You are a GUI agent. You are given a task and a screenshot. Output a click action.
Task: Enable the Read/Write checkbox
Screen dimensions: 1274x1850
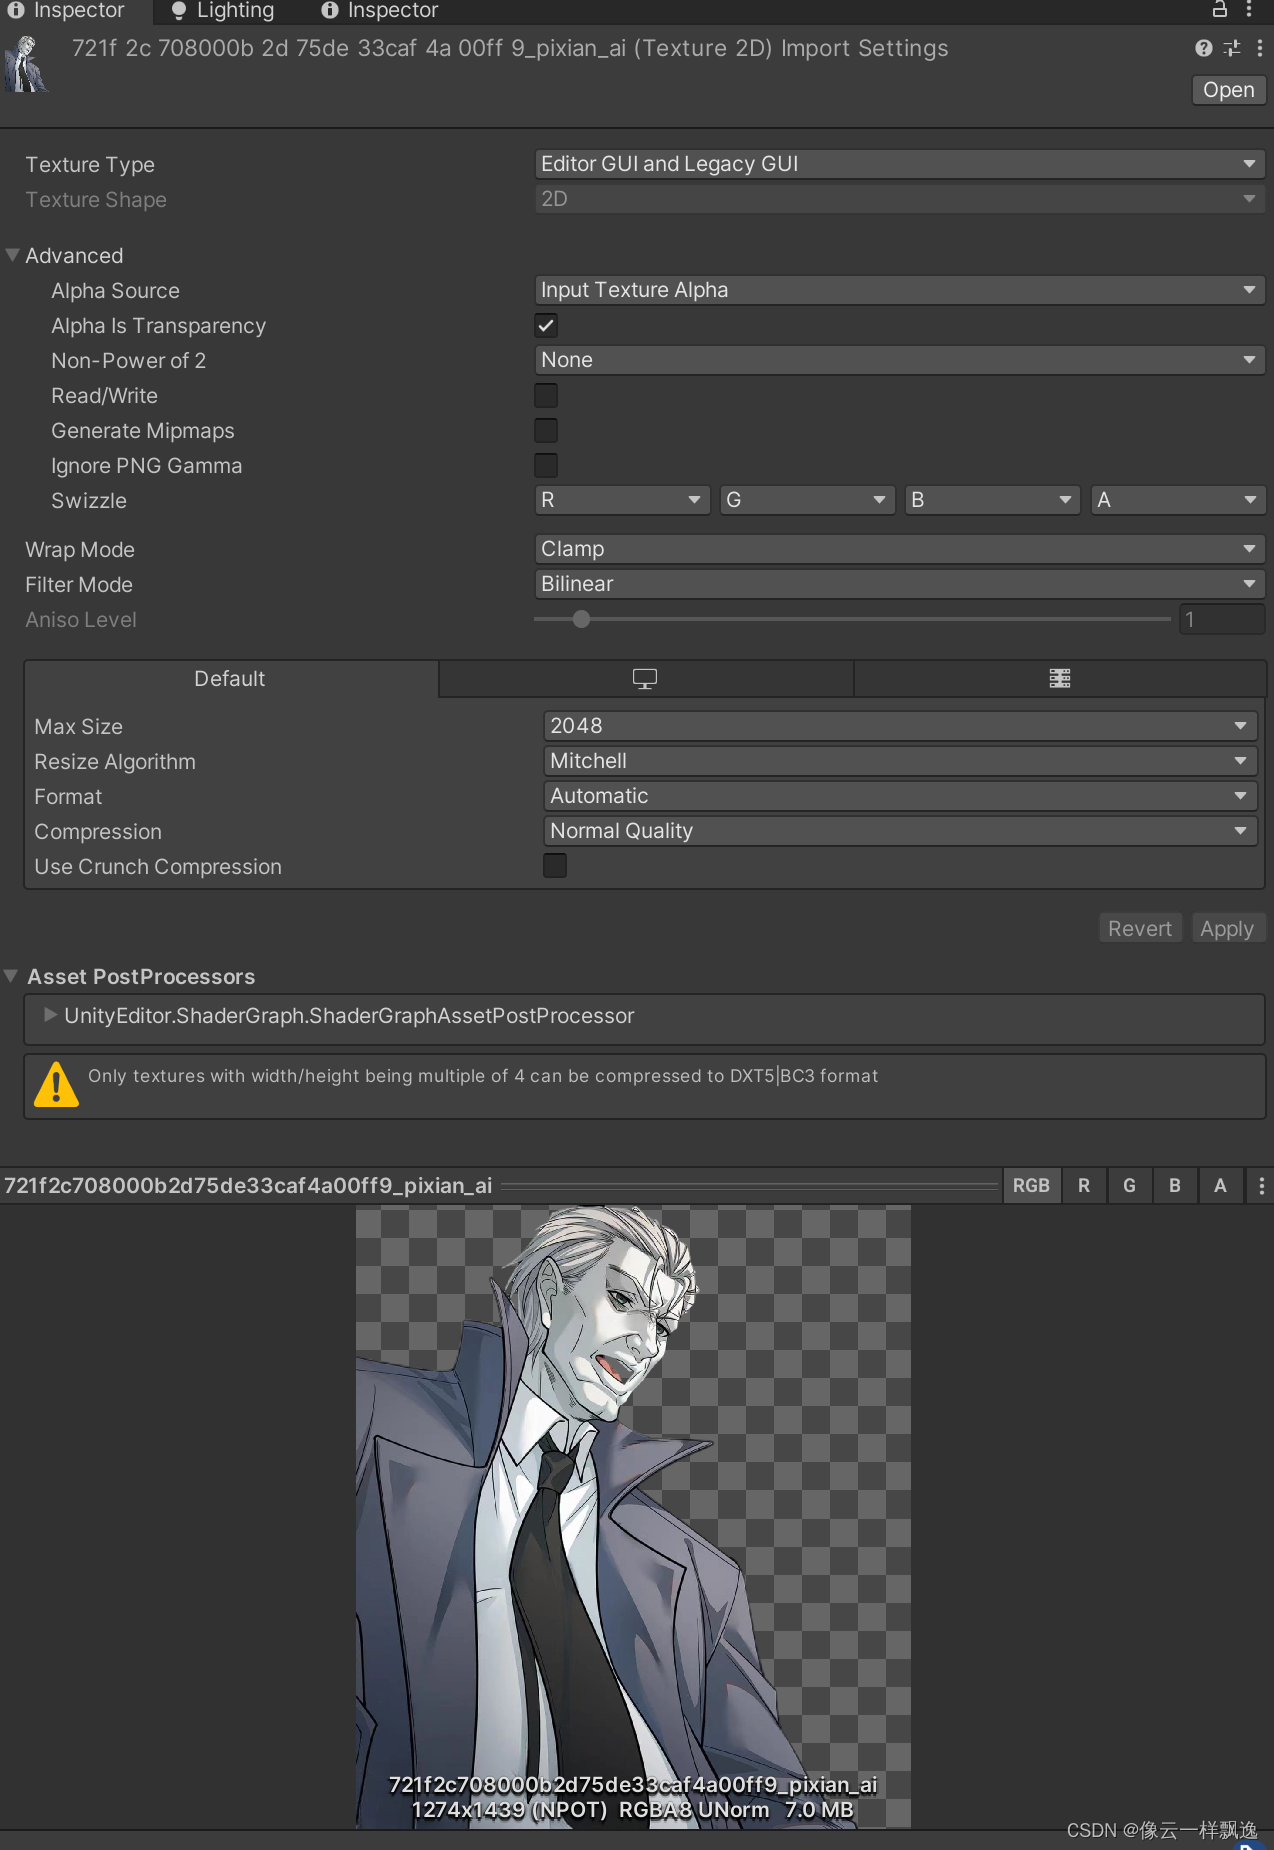546,395
